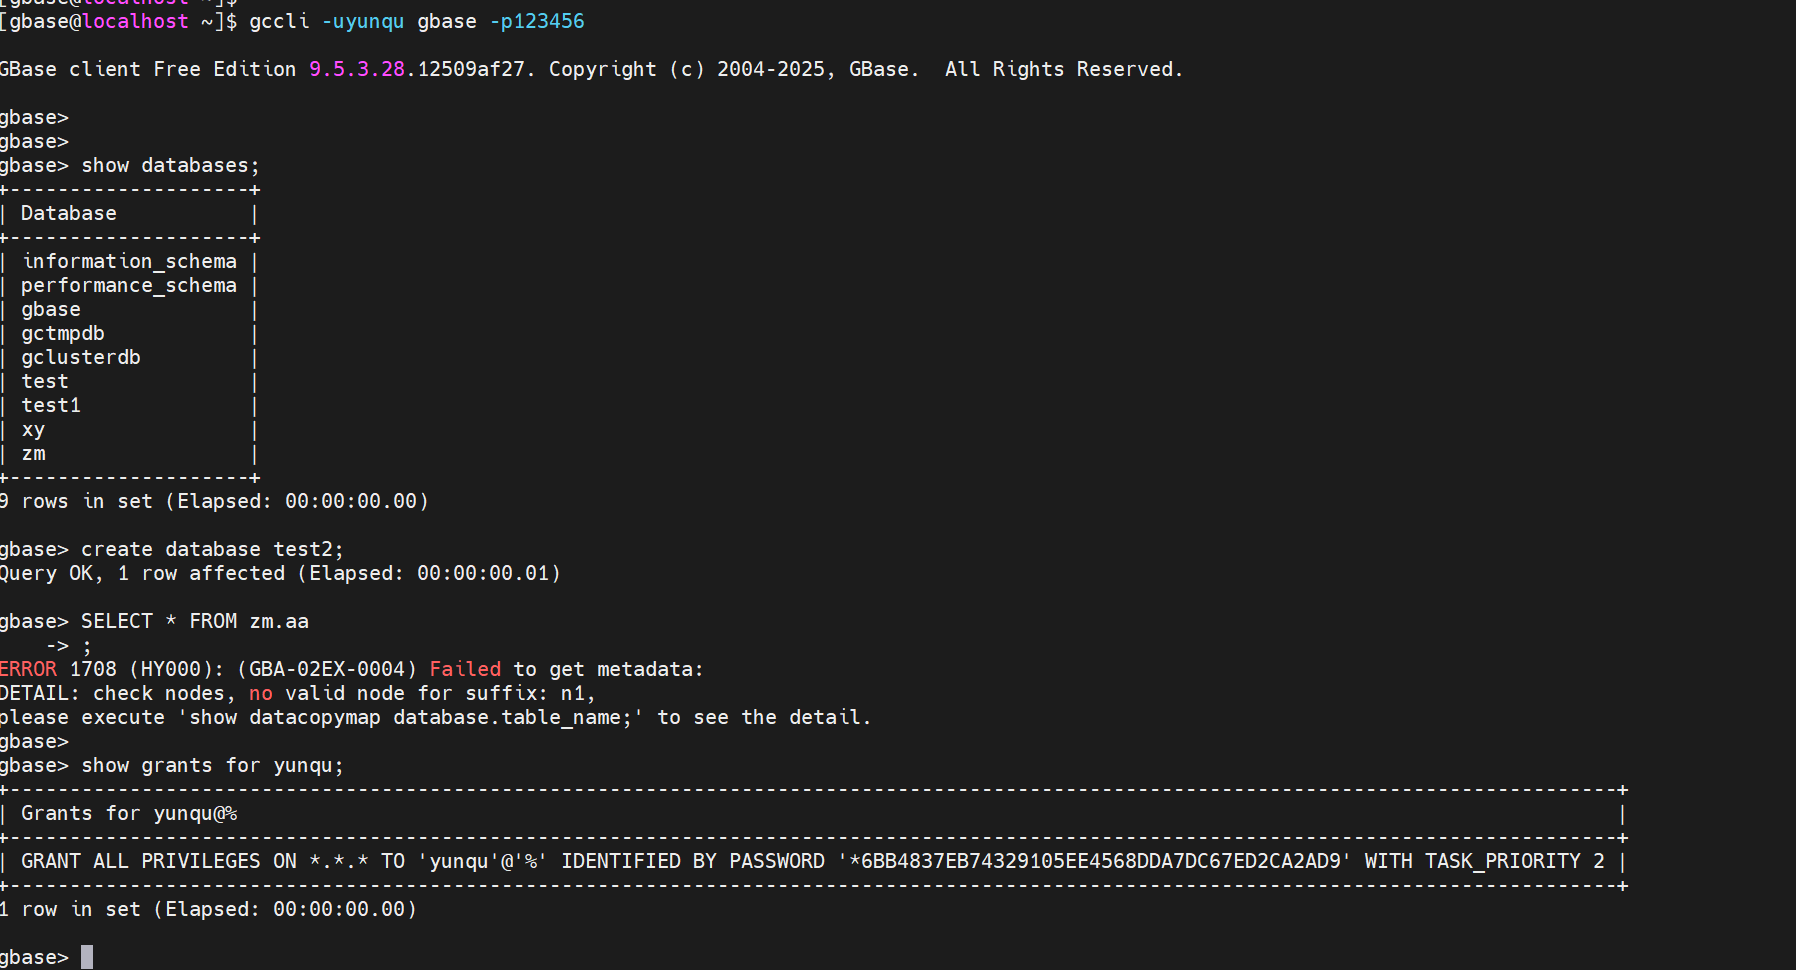Click the performance_schema database row
Image resolution: width=1796 pixels, height=970 pixels.
[x=129, y=286]
